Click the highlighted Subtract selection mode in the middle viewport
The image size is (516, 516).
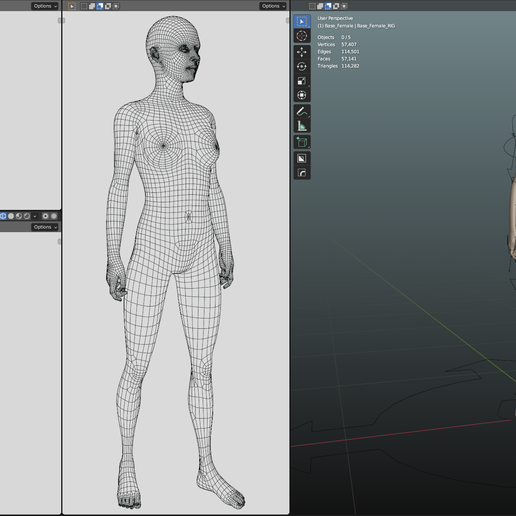100,6
